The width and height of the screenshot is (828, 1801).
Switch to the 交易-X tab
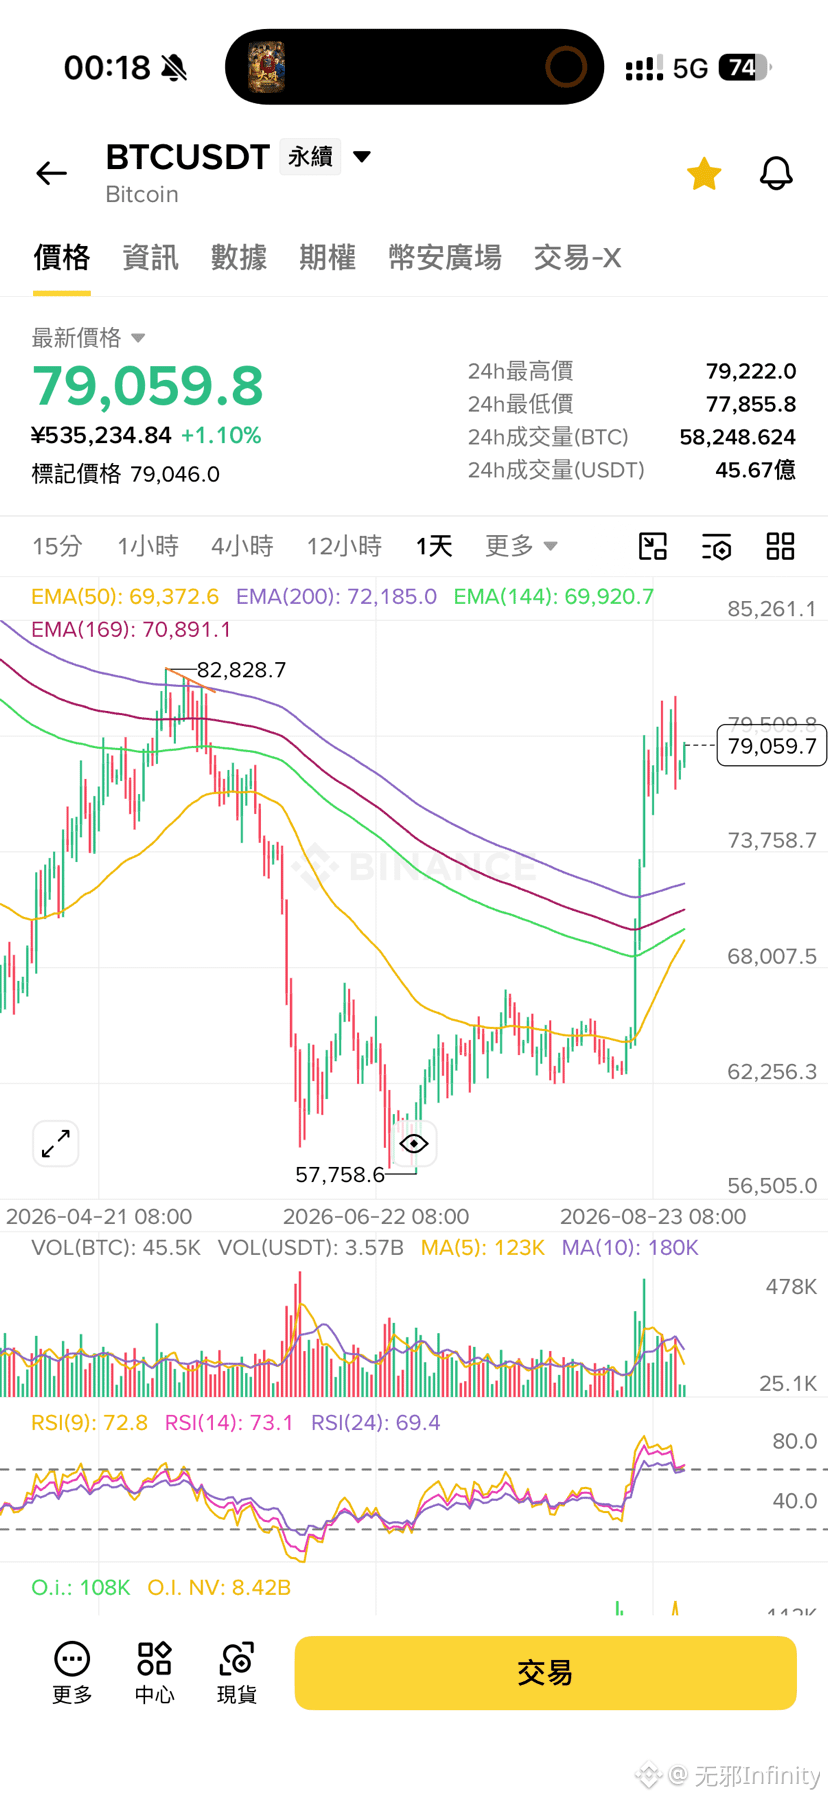(x=577, y=258)
